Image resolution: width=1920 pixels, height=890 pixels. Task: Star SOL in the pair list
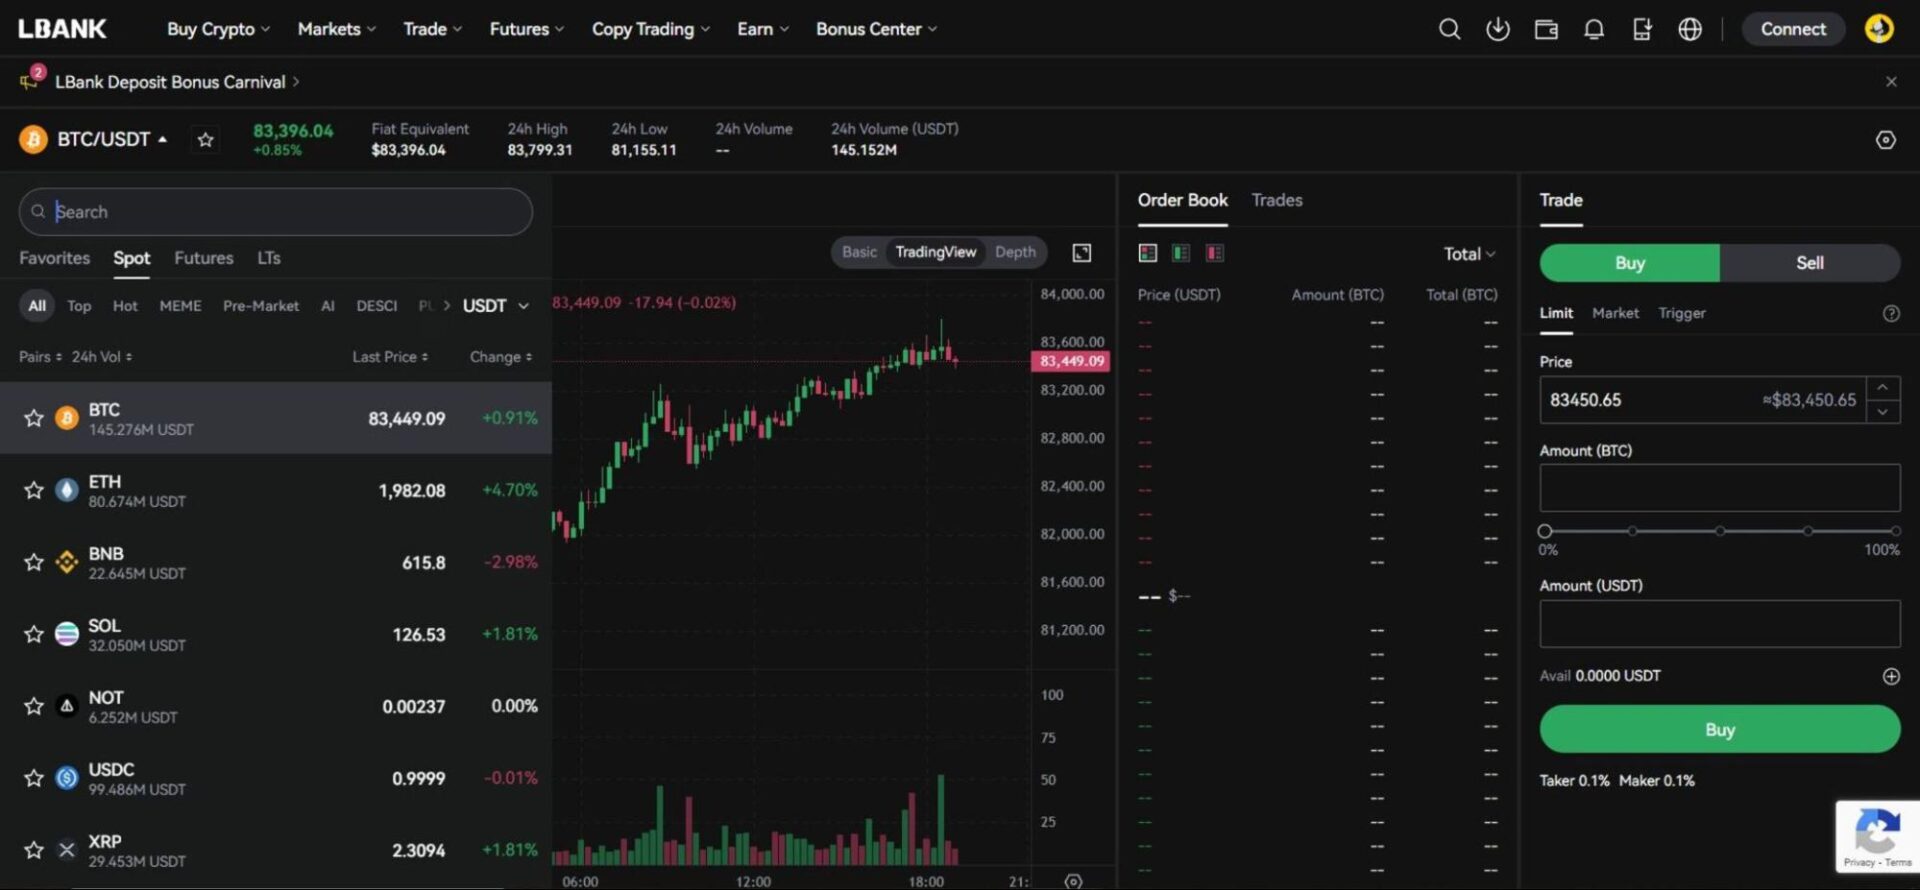[x=34, y=634]
